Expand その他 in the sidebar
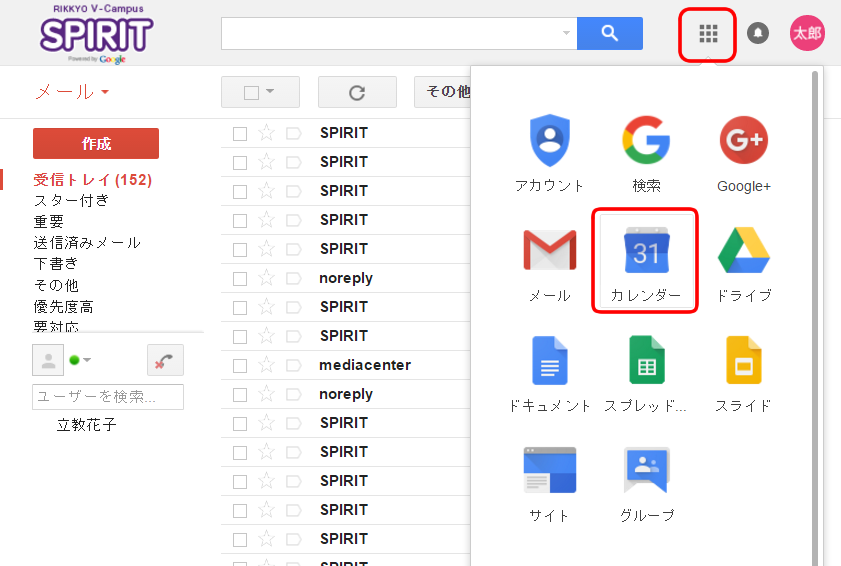 [56, 285]
